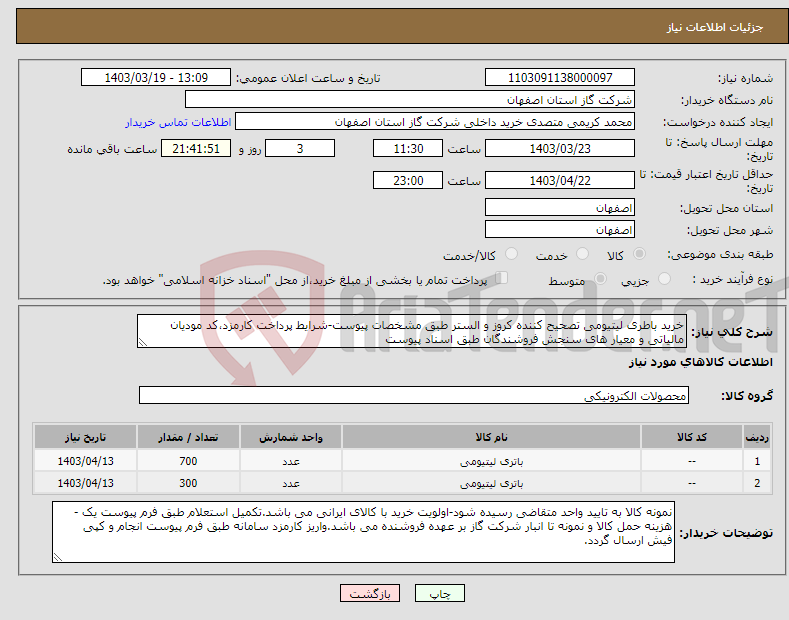Image resolution: width=789 pixels, height=620 pixels.
Task: Click row number 2 cell
Action: click(757, 483)
